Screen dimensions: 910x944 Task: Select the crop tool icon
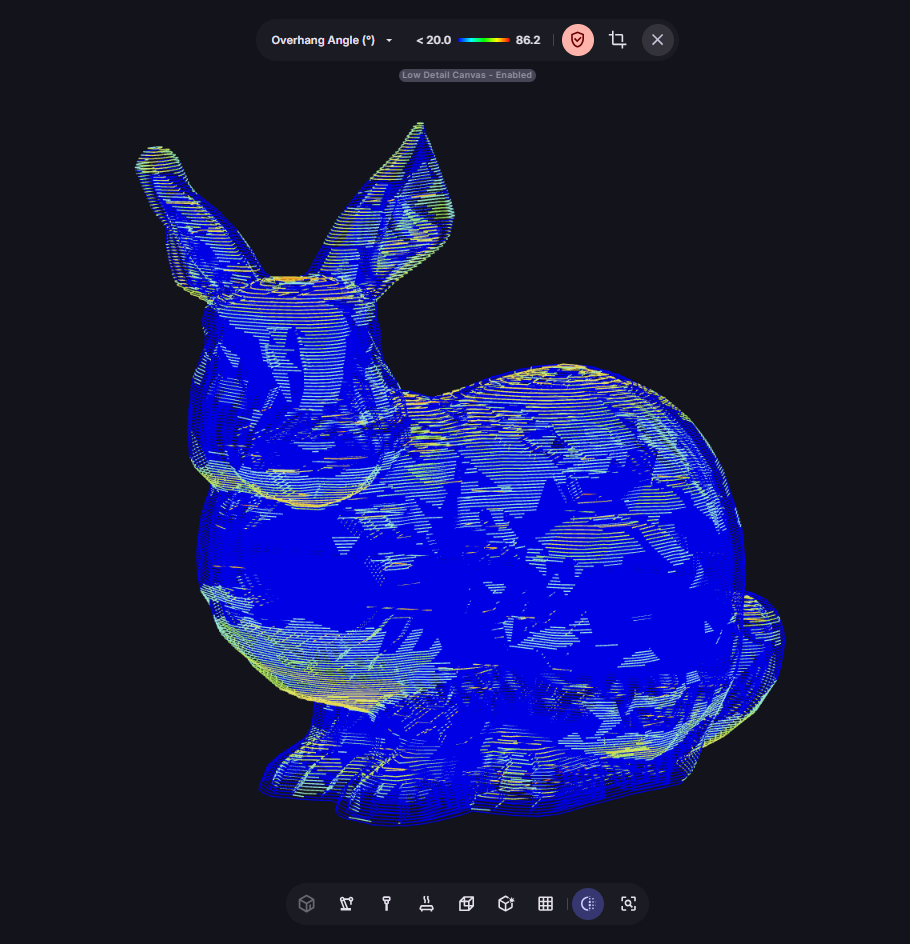[618, 40]
